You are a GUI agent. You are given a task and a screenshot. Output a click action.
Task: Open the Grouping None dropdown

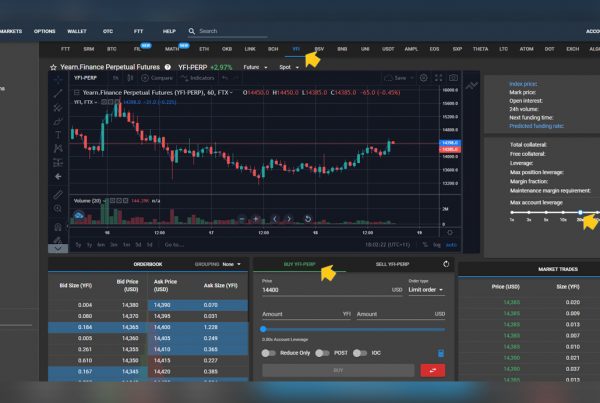click(232, 264)
